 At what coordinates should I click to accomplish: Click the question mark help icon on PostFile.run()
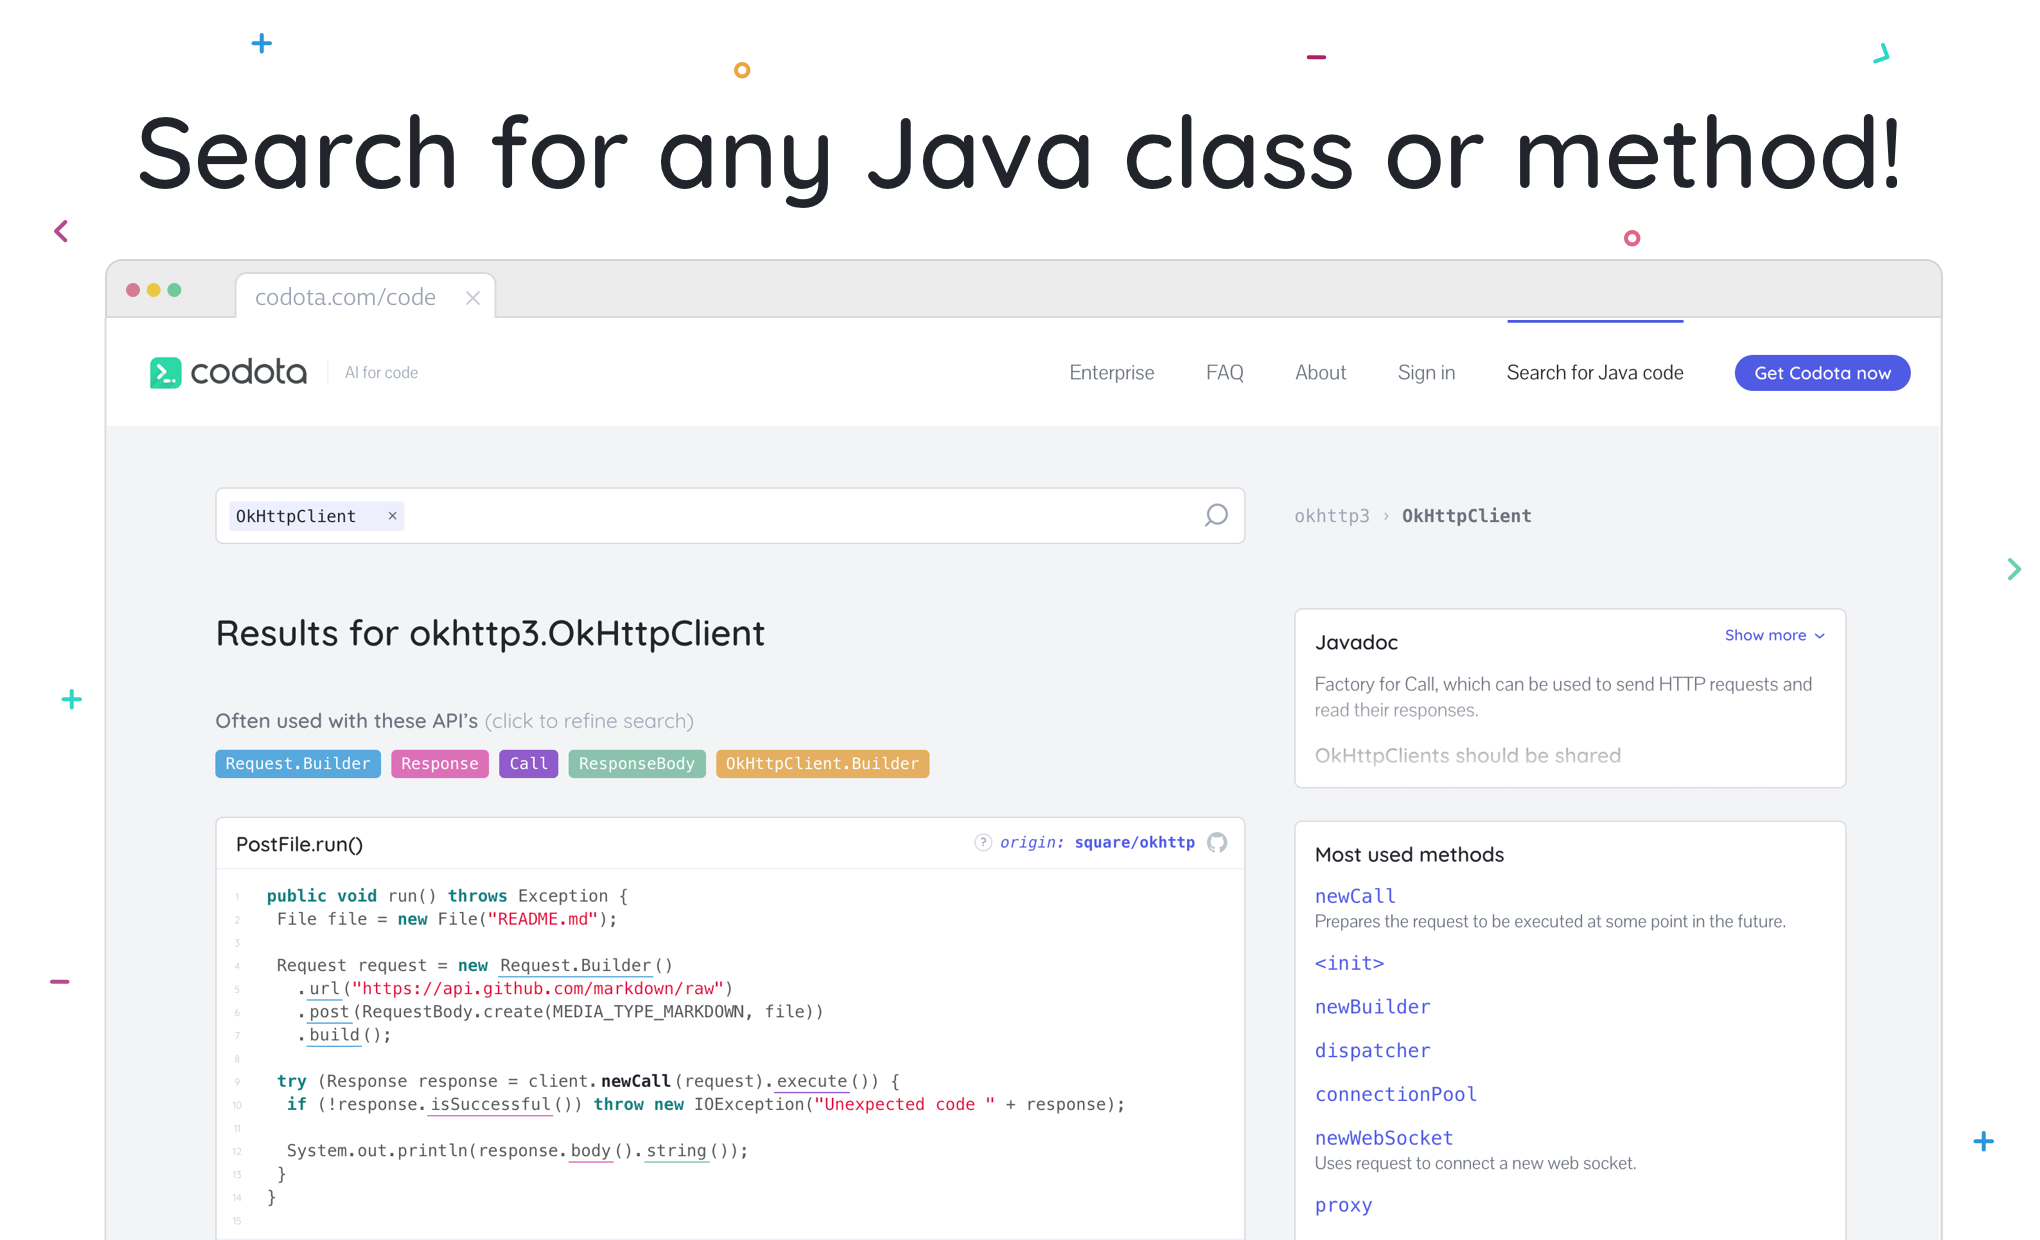pos(983,843)
